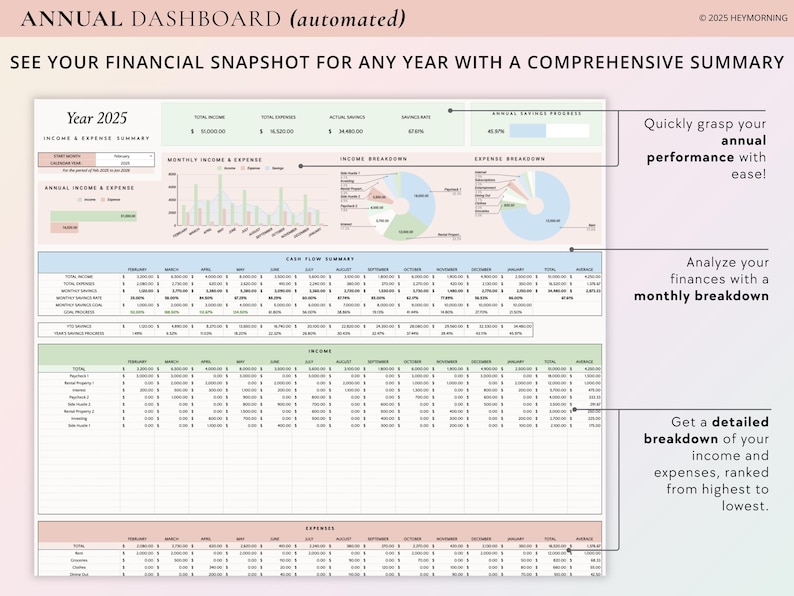Screen dimensions: 794x596
Task: Click the Rental Property 1 row label
Action: tap(79, 383)
